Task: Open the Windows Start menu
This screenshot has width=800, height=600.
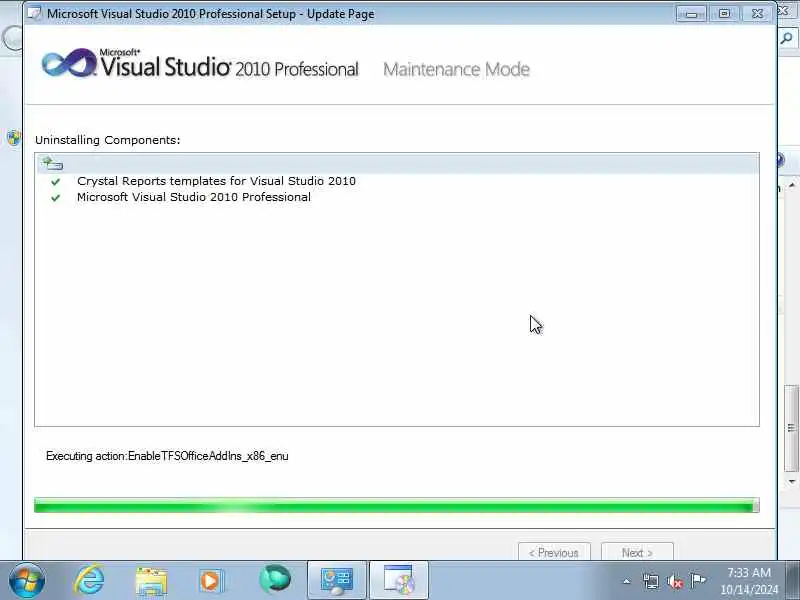Action: [27, 581]
